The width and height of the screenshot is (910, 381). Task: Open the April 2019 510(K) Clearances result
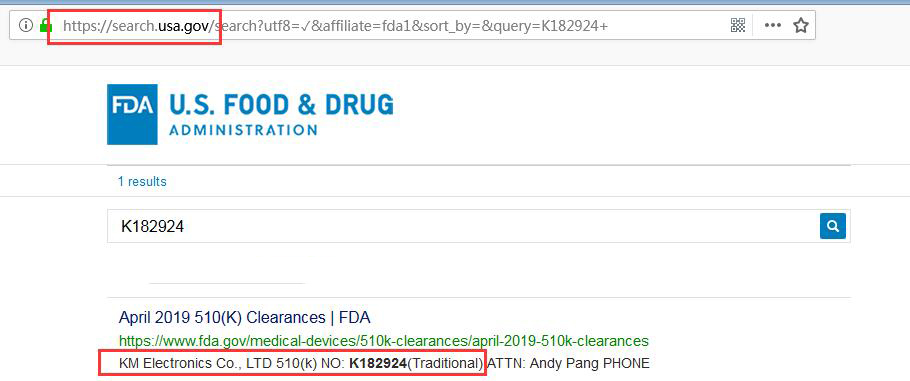click(x=244, y=318)
